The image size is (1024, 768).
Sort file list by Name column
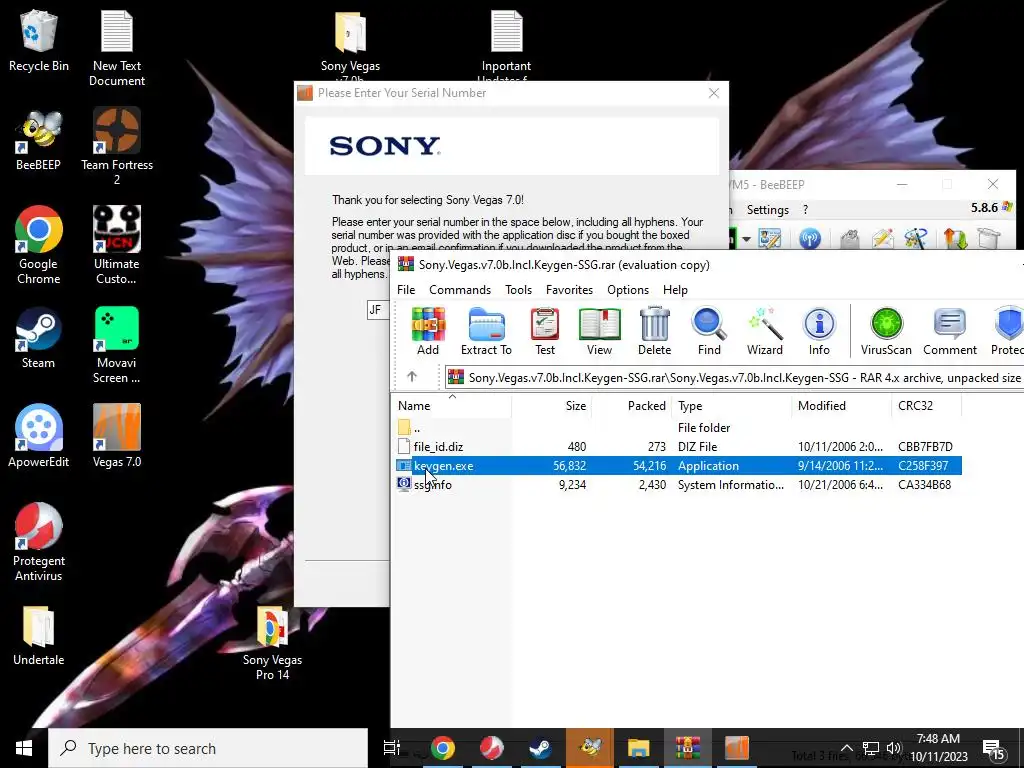click(x=451, y=406)
